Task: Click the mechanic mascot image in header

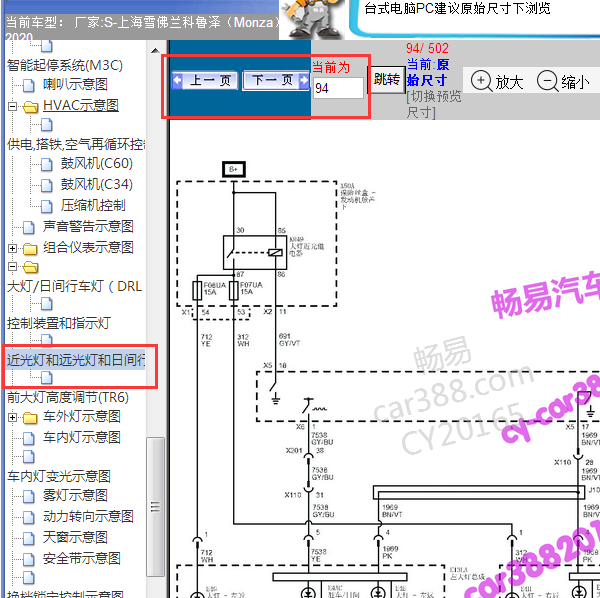Action: [x=314, y=20]
